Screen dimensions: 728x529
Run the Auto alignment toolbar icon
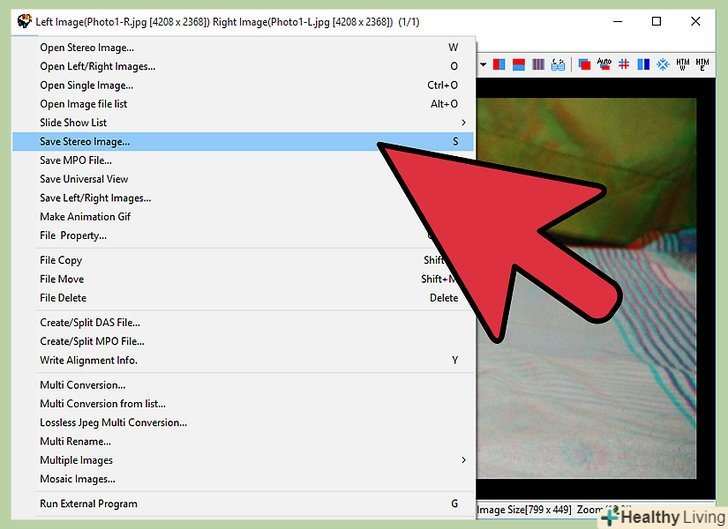604,64
